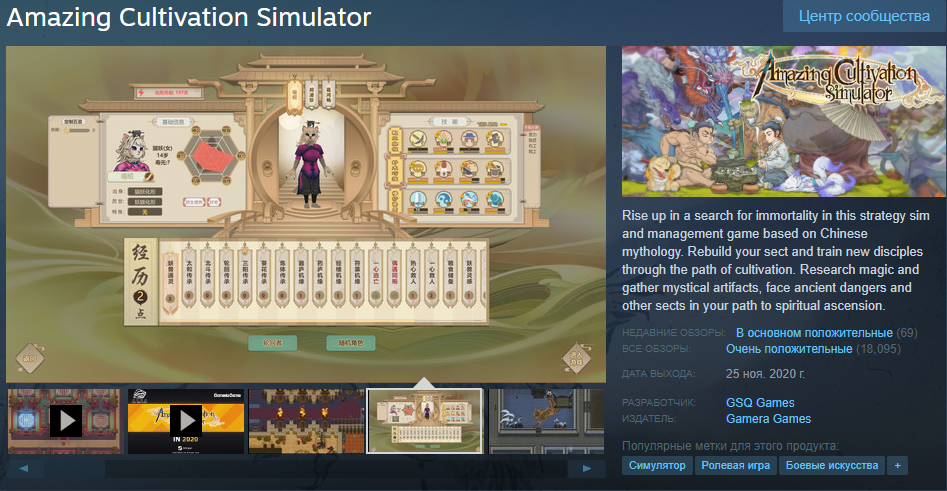Open the Gamera Games publisher link

(768, 419)
